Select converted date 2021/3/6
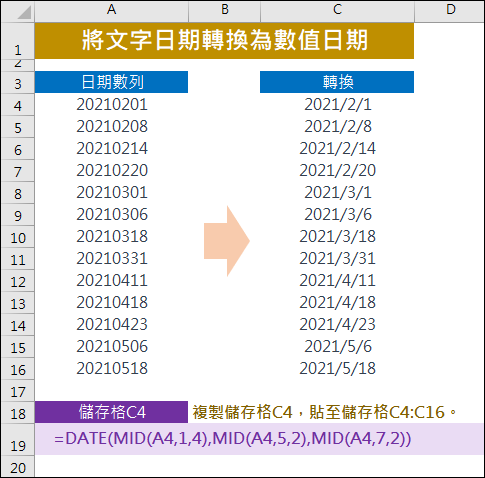 tap(337, 215)
